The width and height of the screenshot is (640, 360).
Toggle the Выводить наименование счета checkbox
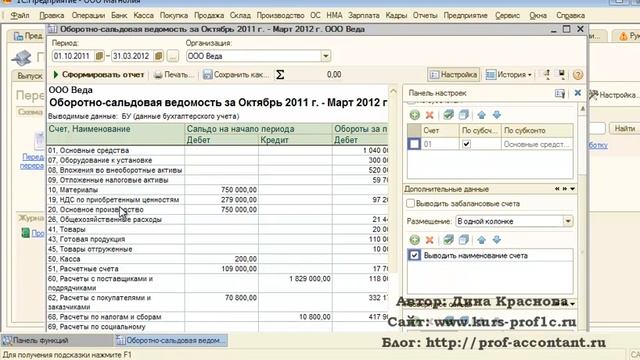pyautogui.click(x=414, y=256)
